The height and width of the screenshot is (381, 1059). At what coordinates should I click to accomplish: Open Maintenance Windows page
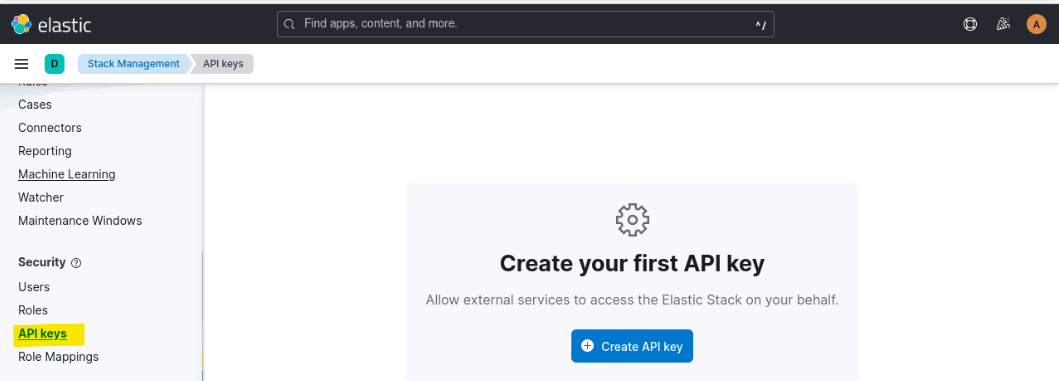click(80, 221)
